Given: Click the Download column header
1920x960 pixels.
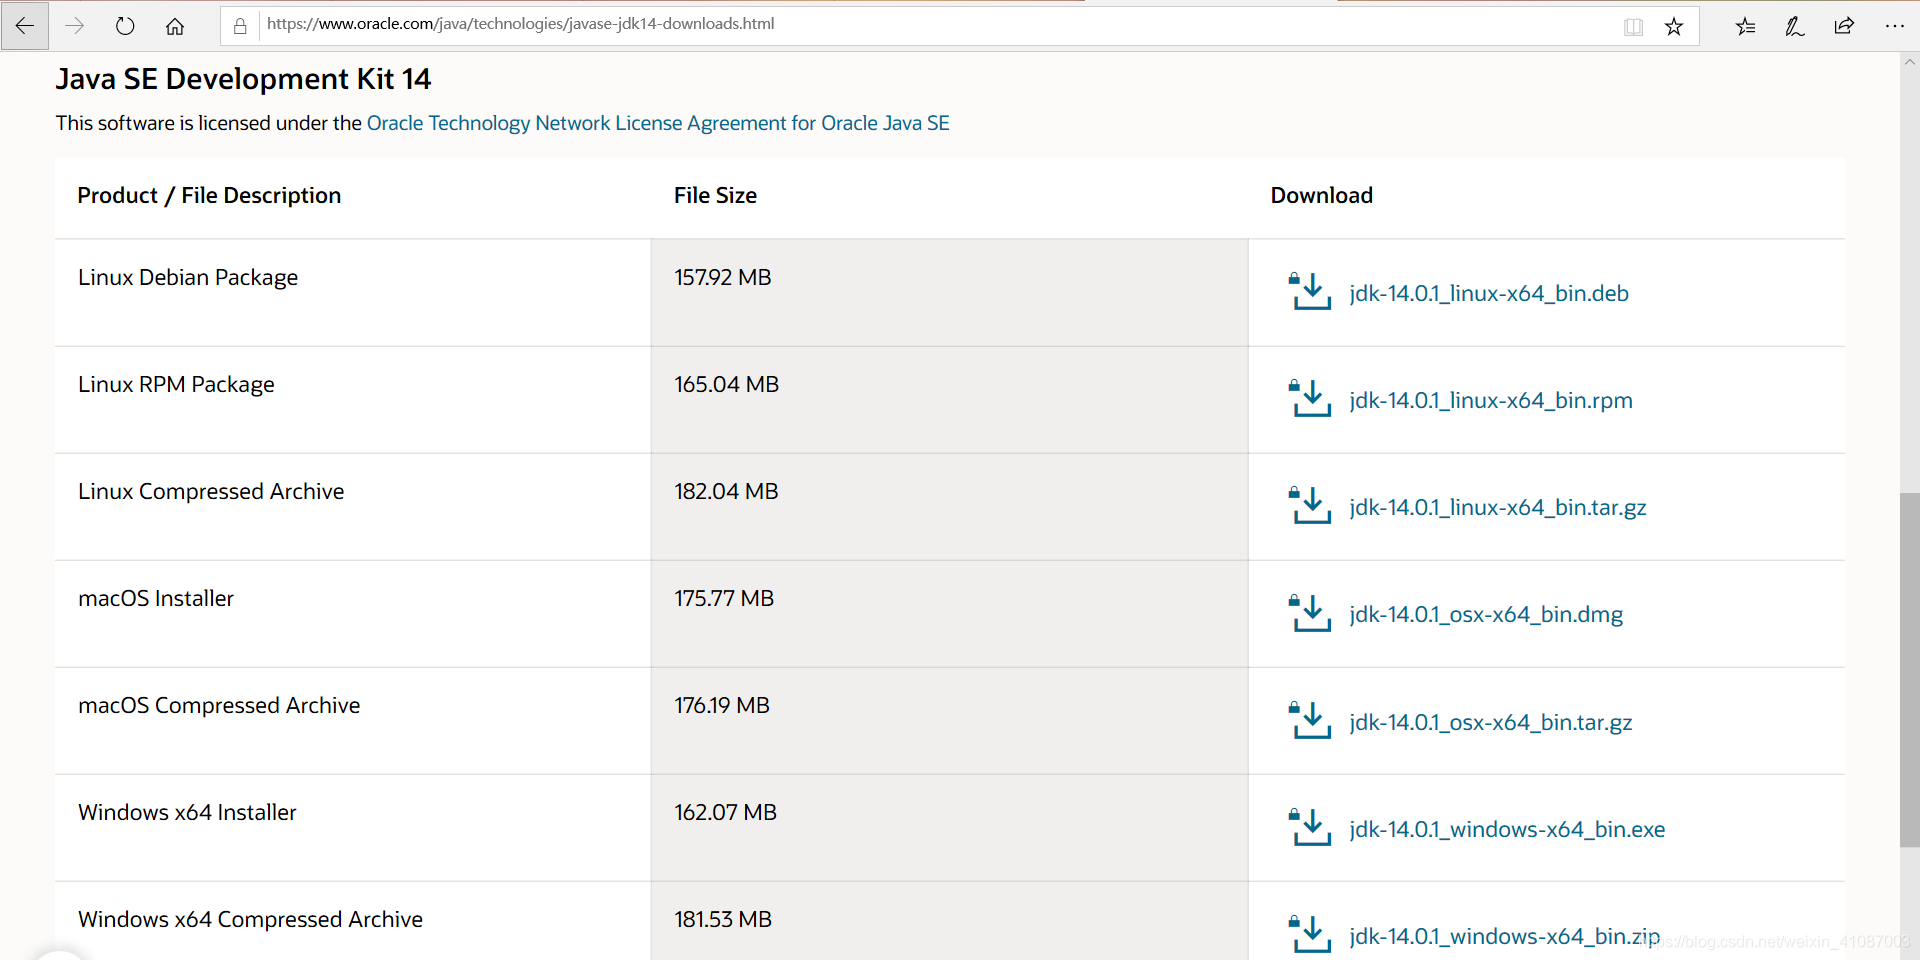Looking at the screenshot, I should click(1321, 195).
